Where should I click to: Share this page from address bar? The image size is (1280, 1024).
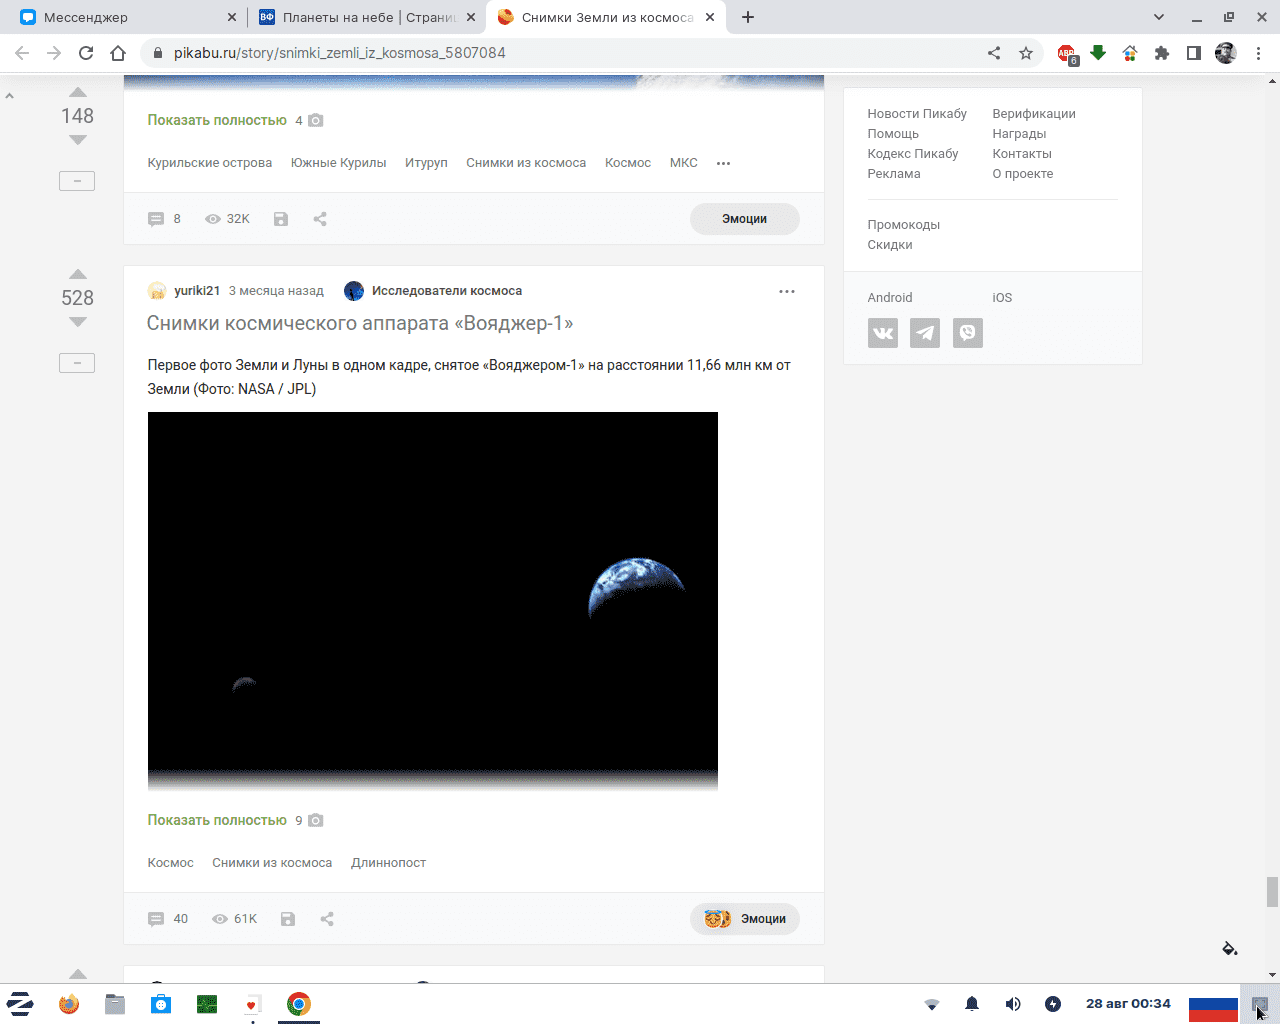[994, 53]
